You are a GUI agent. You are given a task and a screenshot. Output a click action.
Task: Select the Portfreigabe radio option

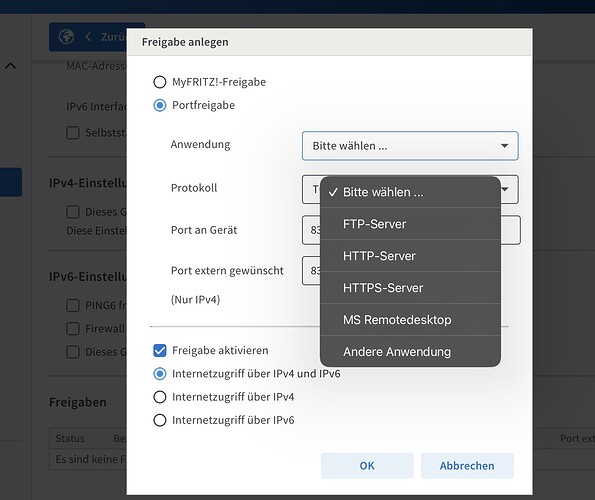160,105
